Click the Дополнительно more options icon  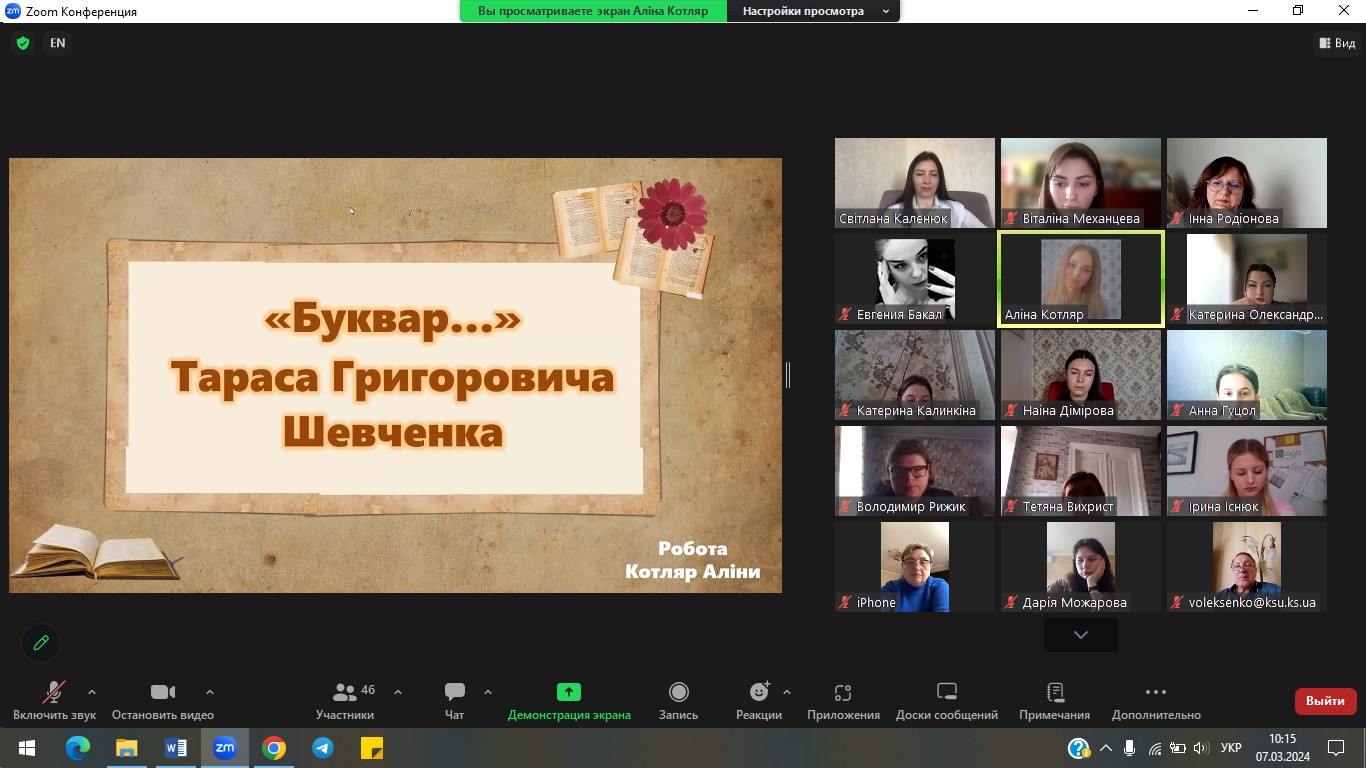[1155, 700]
